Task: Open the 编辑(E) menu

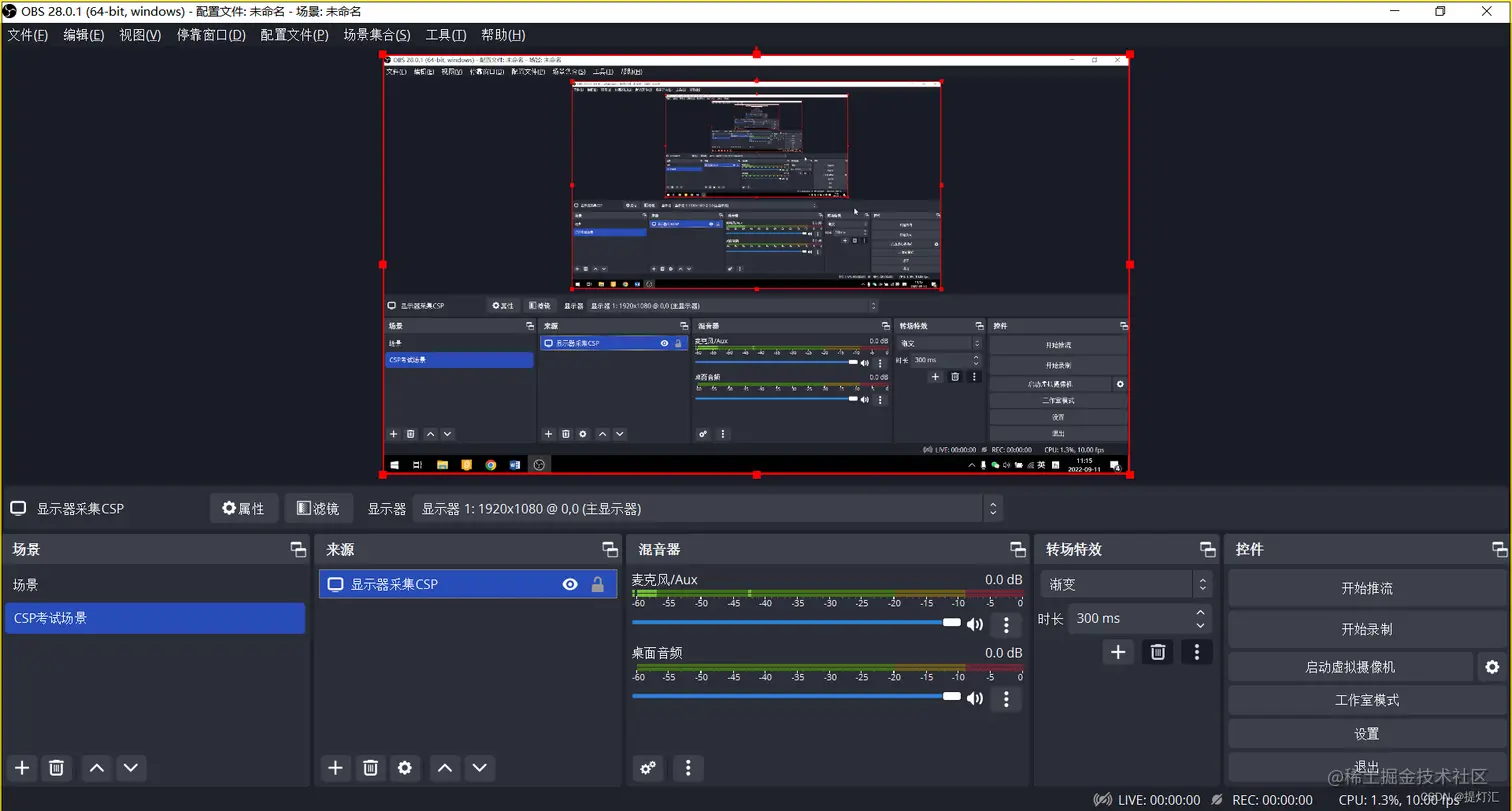Action: (x=83, y=35)
